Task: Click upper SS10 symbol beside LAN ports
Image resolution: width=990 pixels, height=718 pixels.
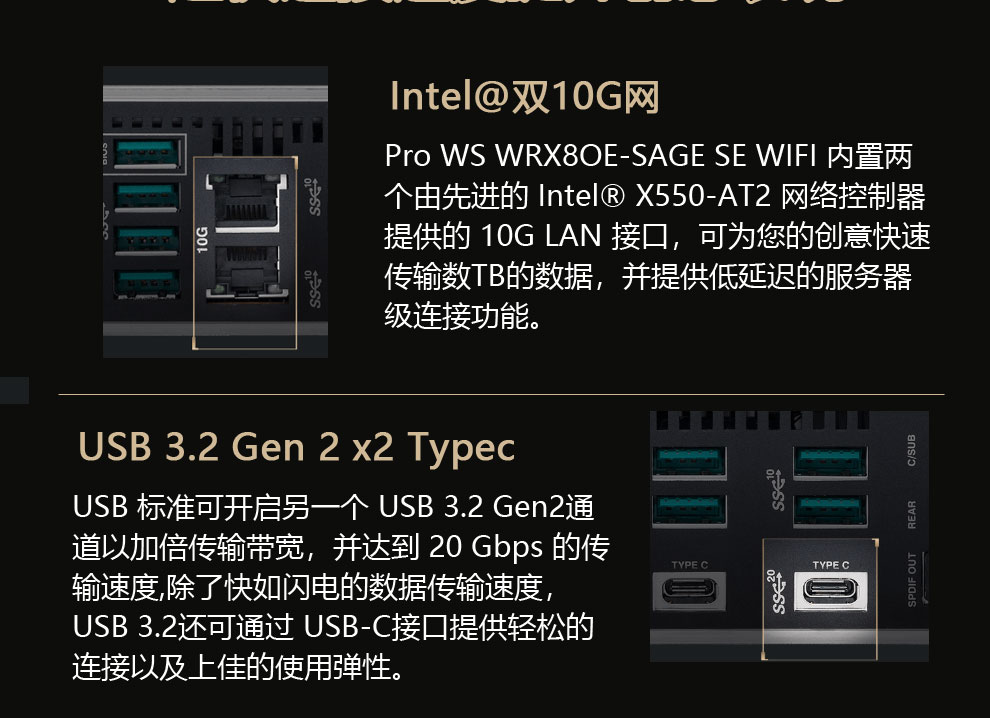Action: pyautogui.click(x=315, y=198)
